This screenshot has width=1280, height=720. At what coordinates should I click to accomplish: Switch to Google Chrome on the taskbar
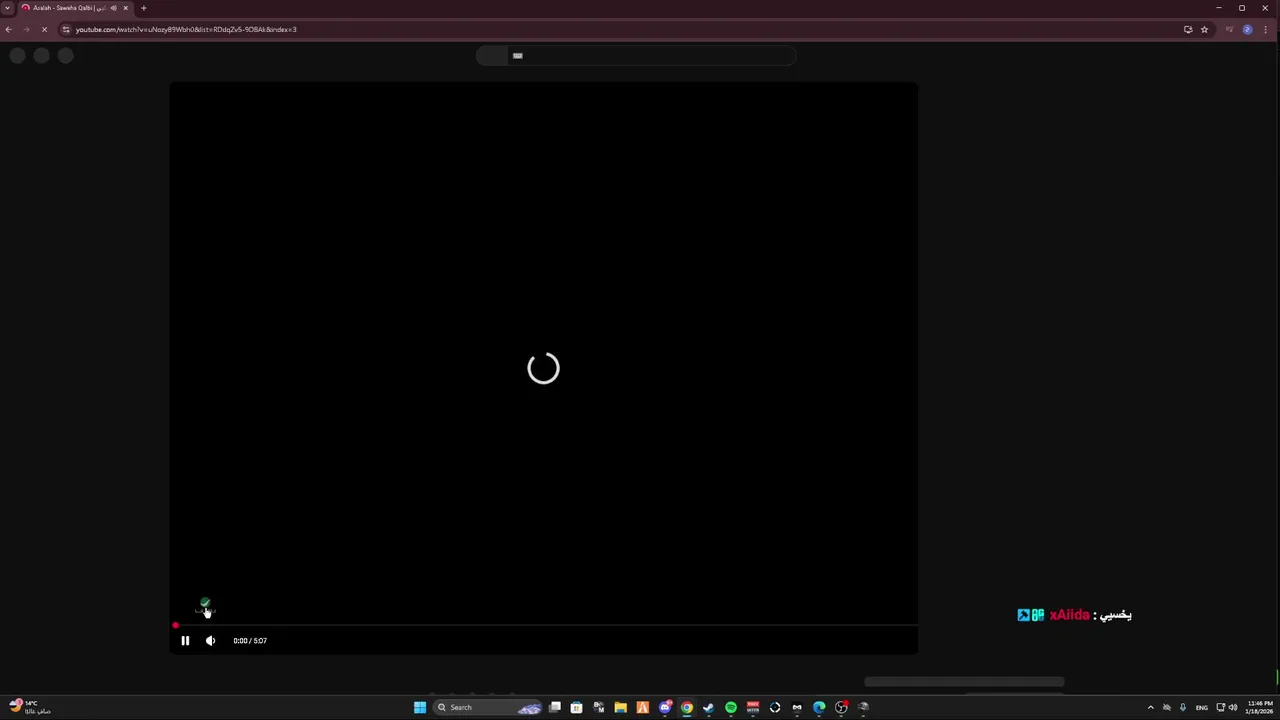point(687,707)
